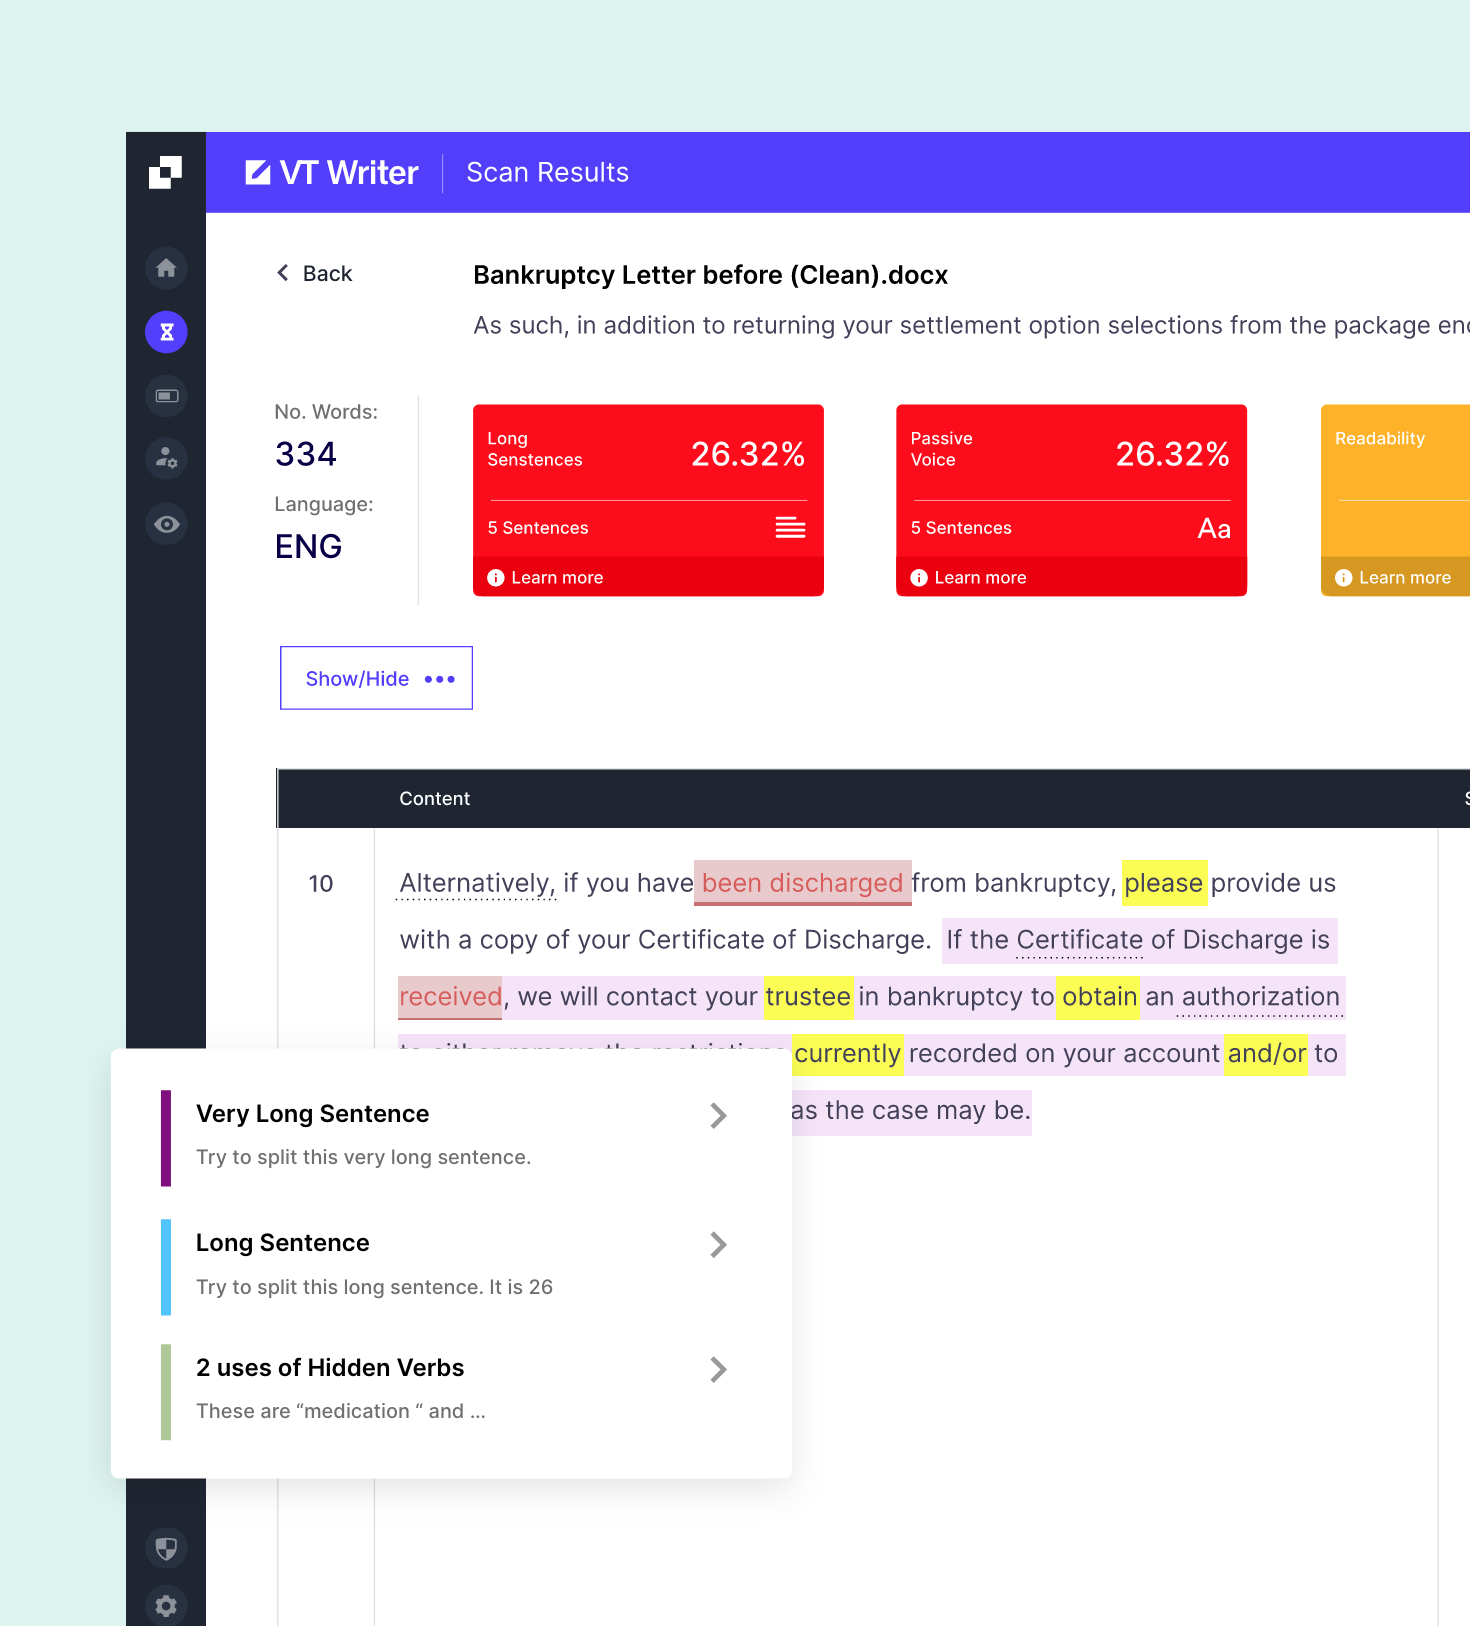Click the yellow highlighted word "please"
Image resolution: width=1470 pixels, height=1626 pixels.
[1163, 883]
